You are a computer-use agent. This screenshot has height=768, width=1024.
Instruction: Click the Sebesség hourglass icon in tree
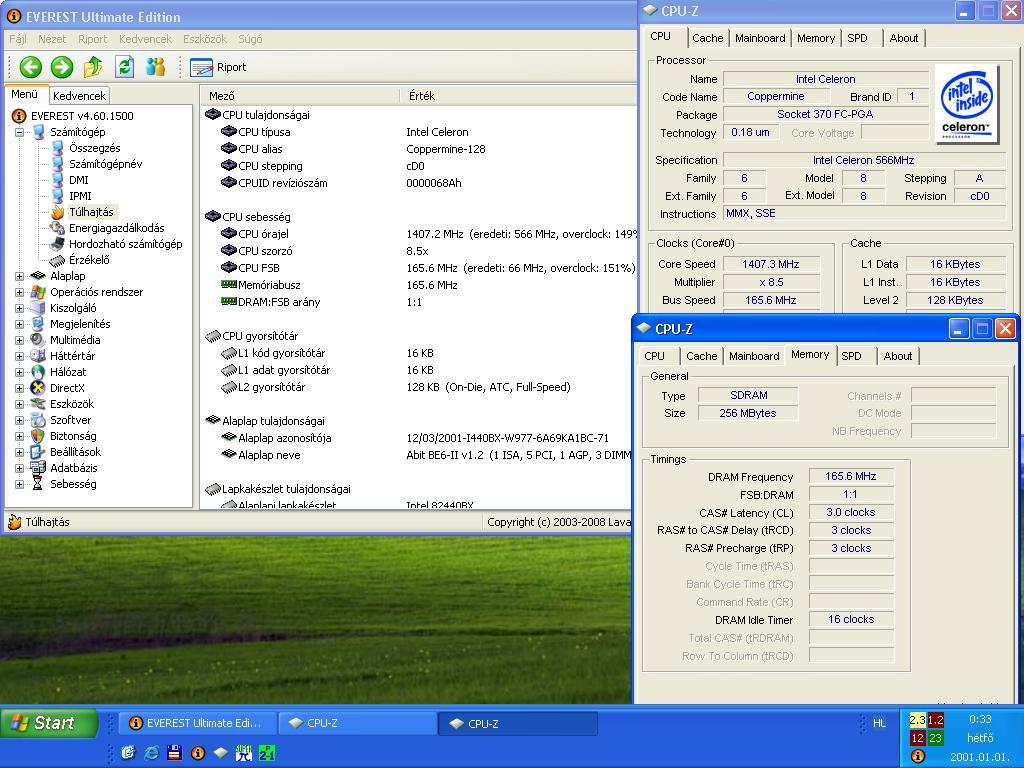click(38, 484)
